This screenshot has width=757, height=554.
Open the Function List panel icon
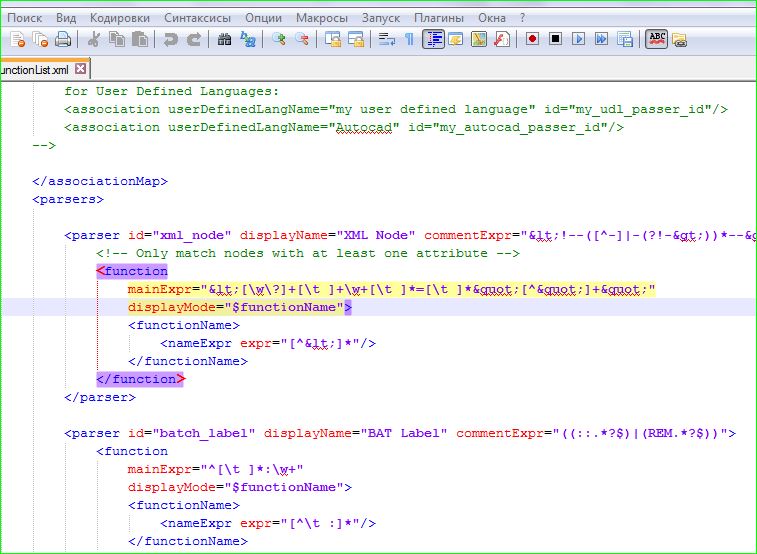pos(502,39)
